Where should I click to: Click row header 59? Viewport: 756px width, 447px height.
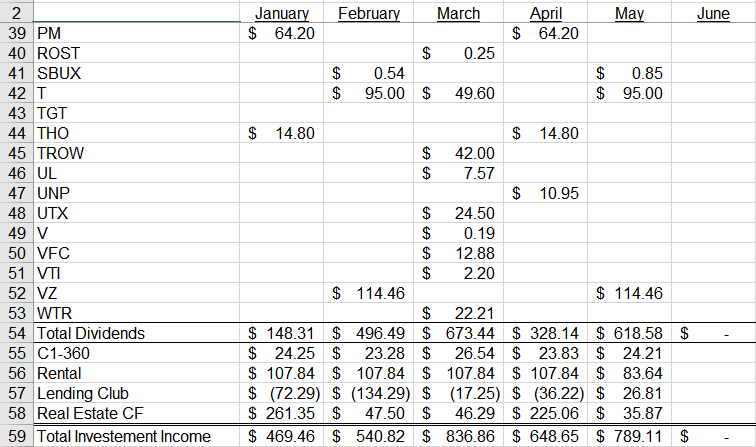(x=16, y=436)
